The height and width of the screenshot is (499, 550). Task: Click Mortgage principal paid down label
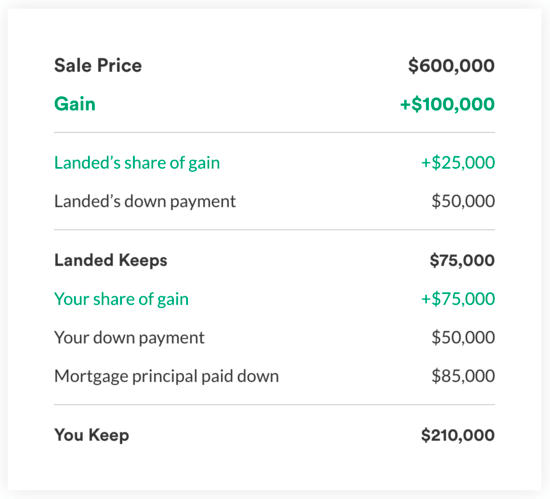[167, 376]
